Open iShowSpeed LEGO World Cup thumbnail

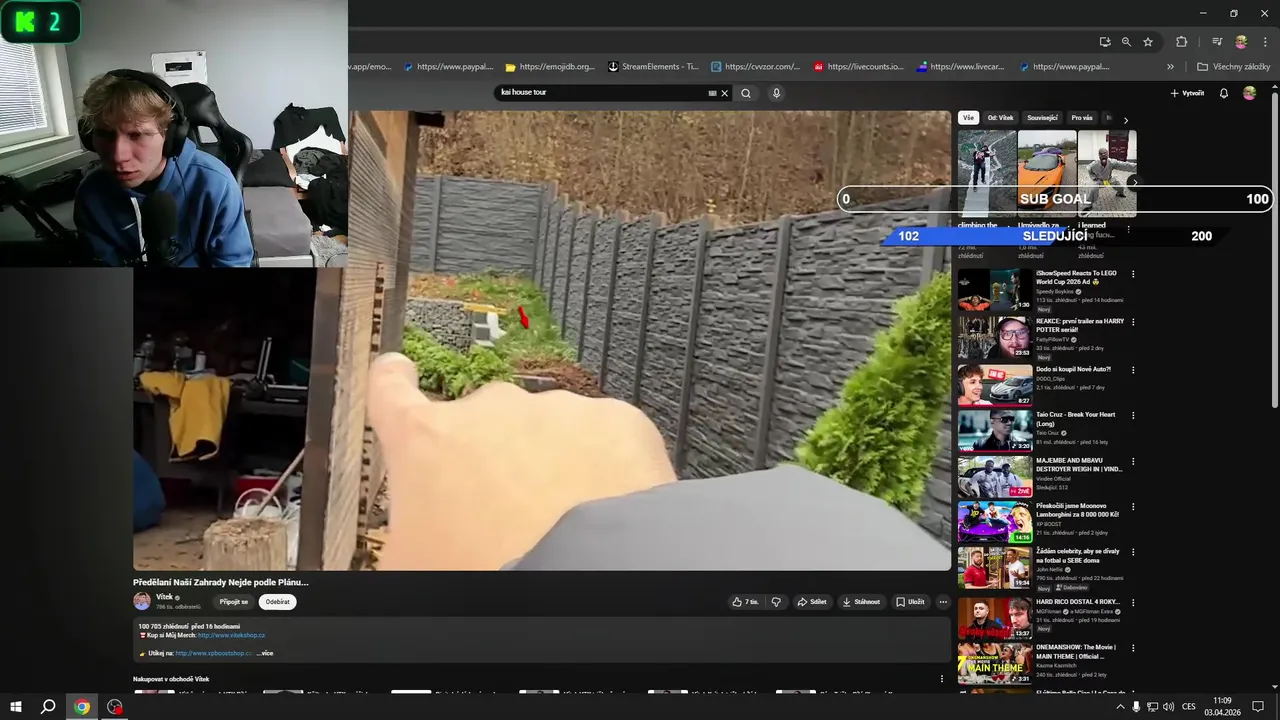(x=995, y=289)
